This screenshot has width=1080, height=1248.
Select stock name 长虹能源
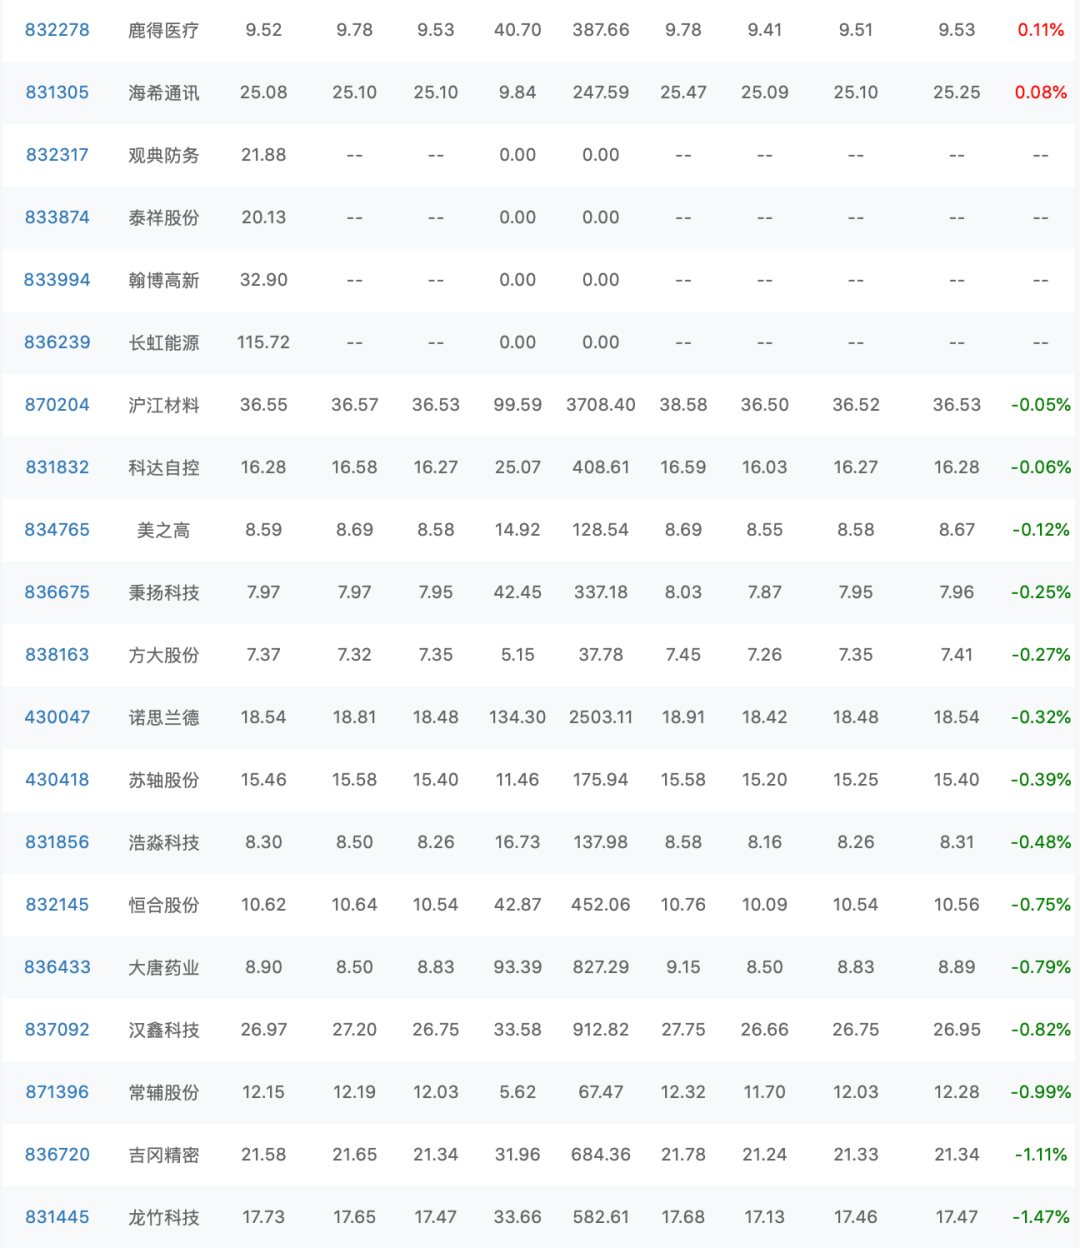164,342
